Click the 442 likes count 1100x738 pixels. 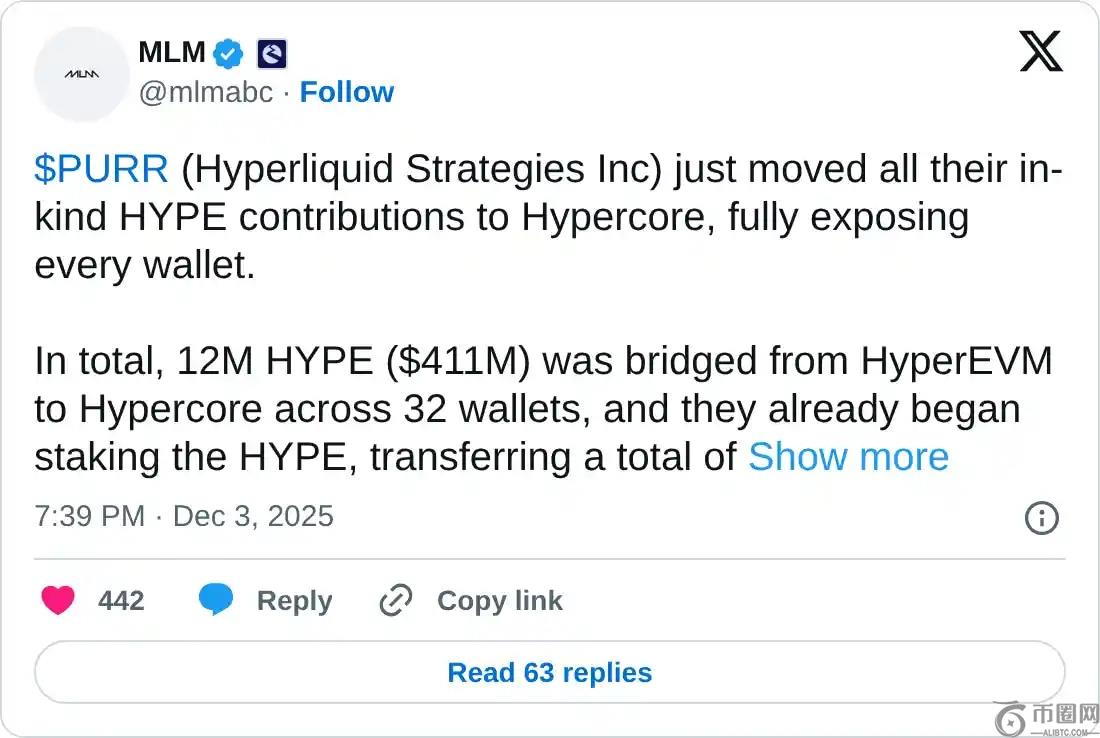tap(121, 601)
